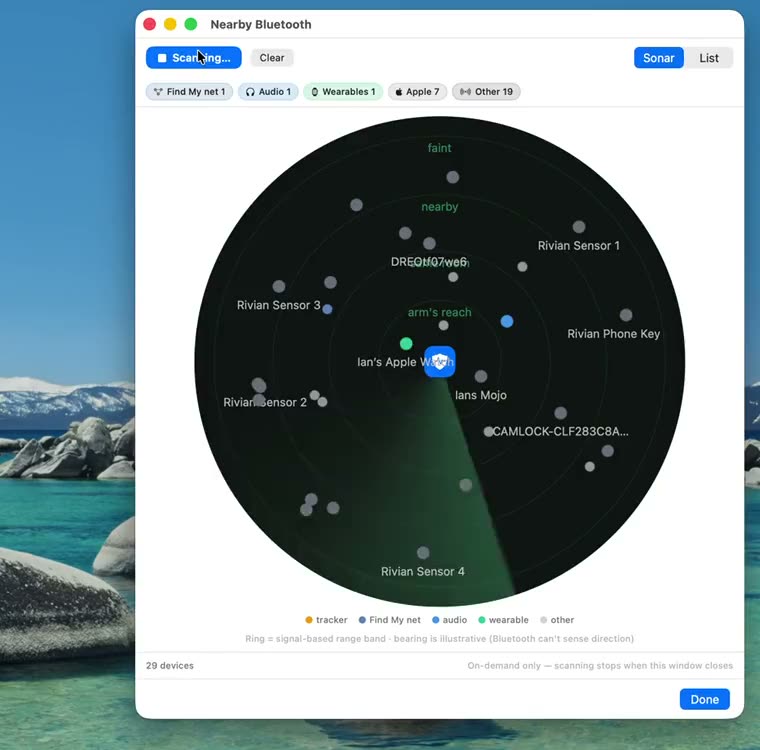Switch to Sonar view
760x750 pixels.
point(658,58)
